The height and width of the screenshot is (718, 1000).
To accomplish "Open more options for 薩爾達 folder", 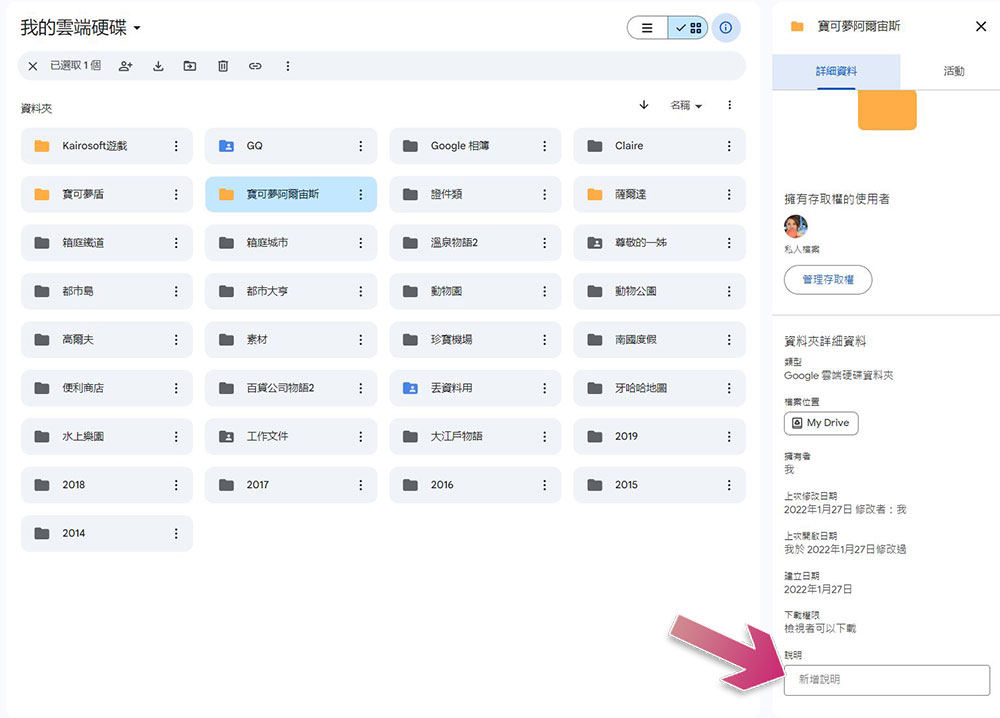I will pos(729,194).
